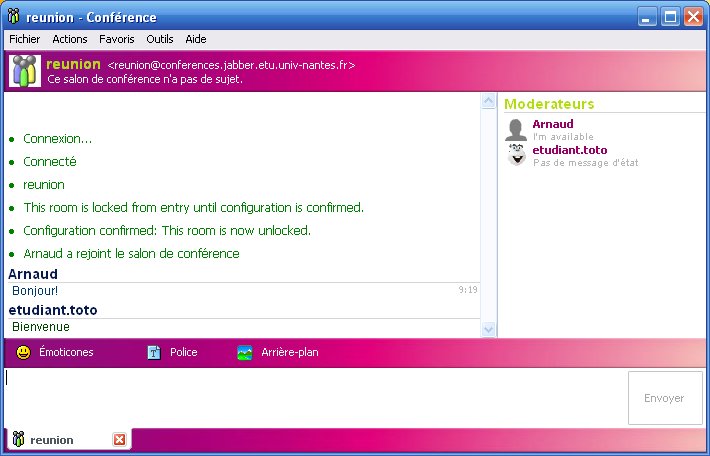This screenshot has height=456, width=710.
Task: Open the Favoris menu
Action: point(116,39)
